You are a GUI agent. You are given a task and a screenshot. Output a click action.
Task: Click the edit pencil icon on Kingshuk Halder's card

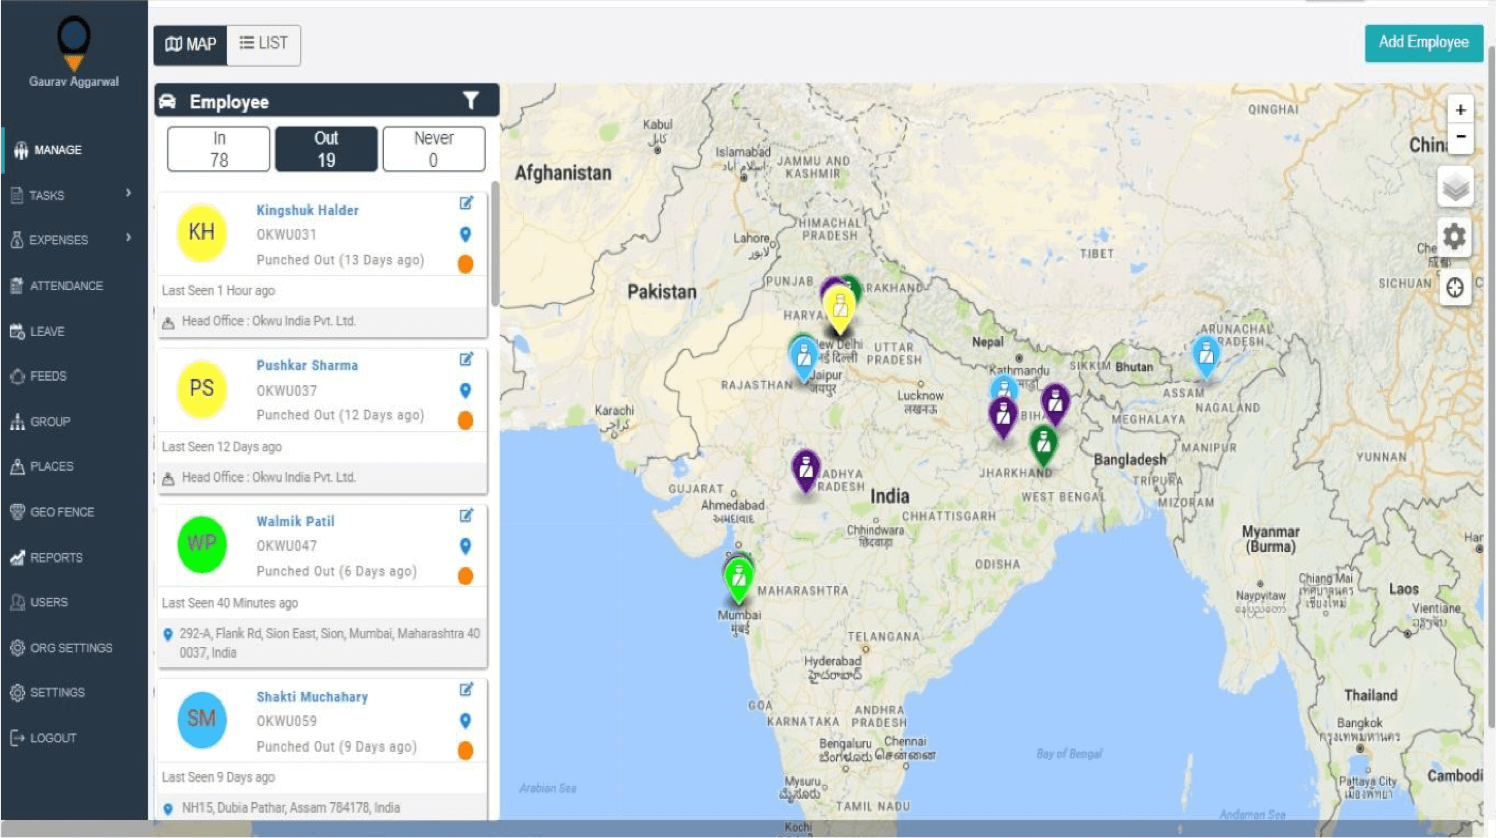point(465,205)
